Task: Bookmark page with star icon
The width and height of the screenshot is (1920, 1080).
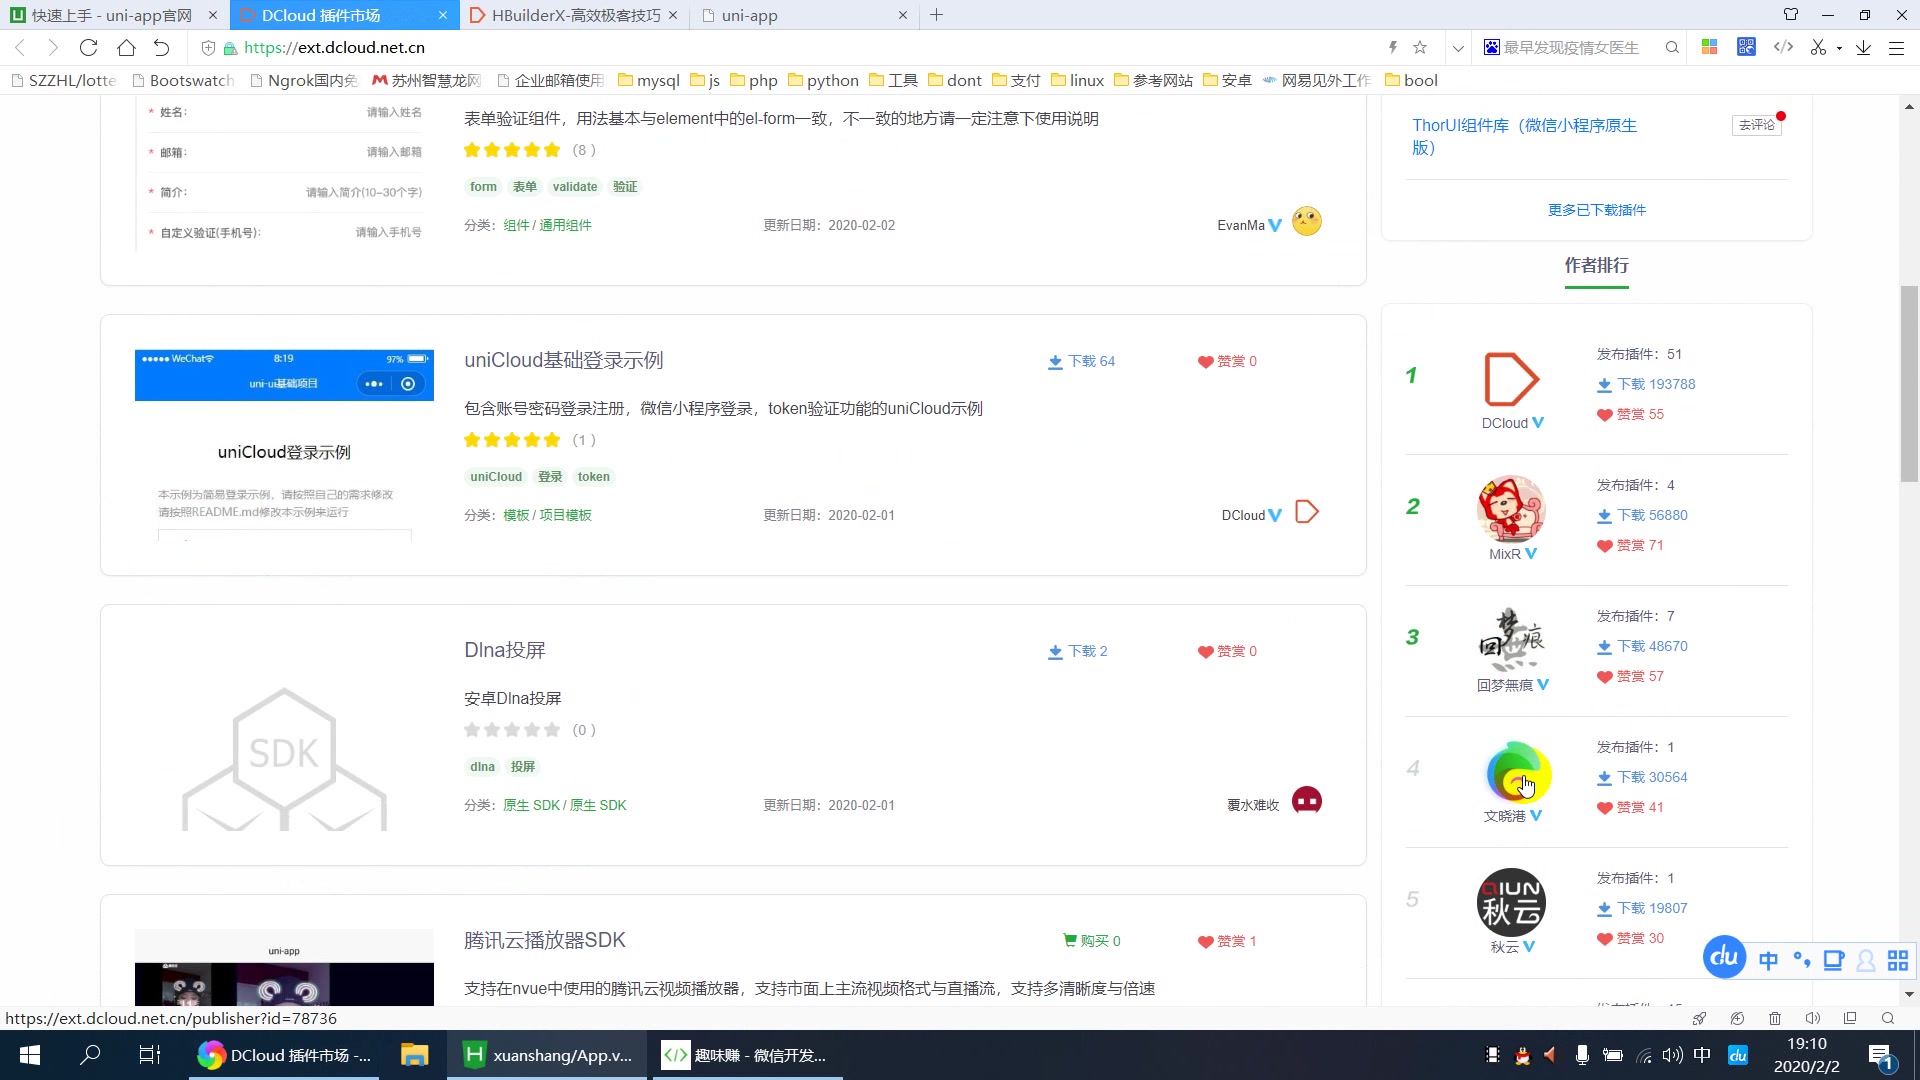Action: click(1420, 48)
